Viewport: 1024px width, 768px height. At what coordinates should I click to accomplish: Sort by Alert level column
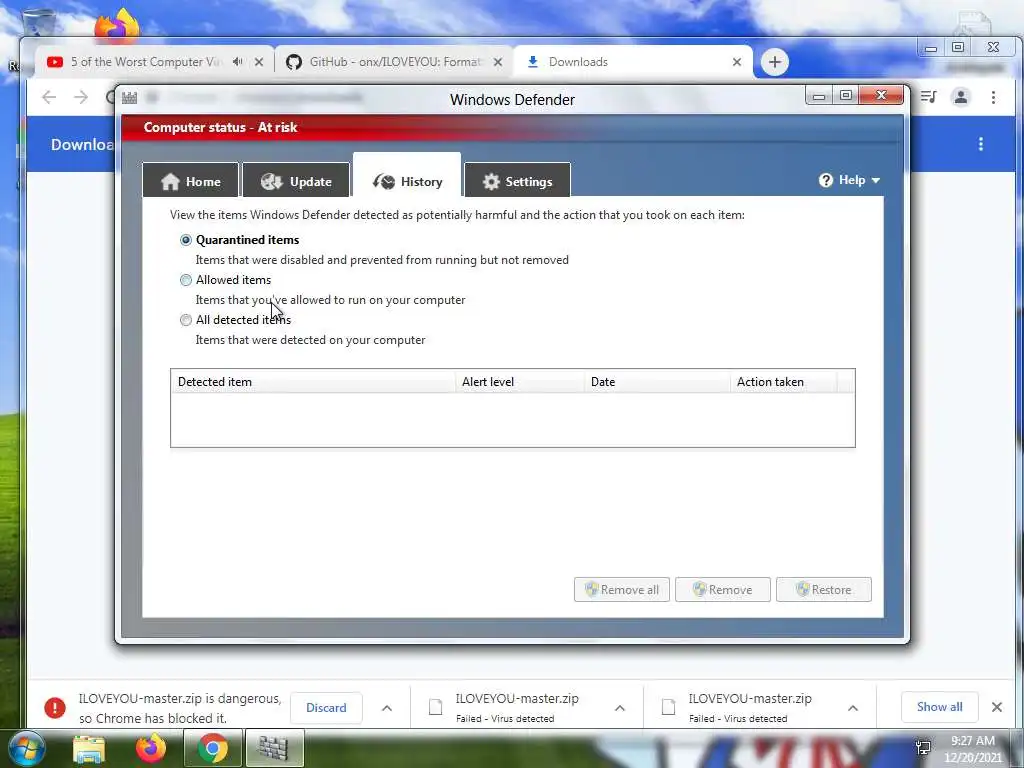[x=520, y=381]
